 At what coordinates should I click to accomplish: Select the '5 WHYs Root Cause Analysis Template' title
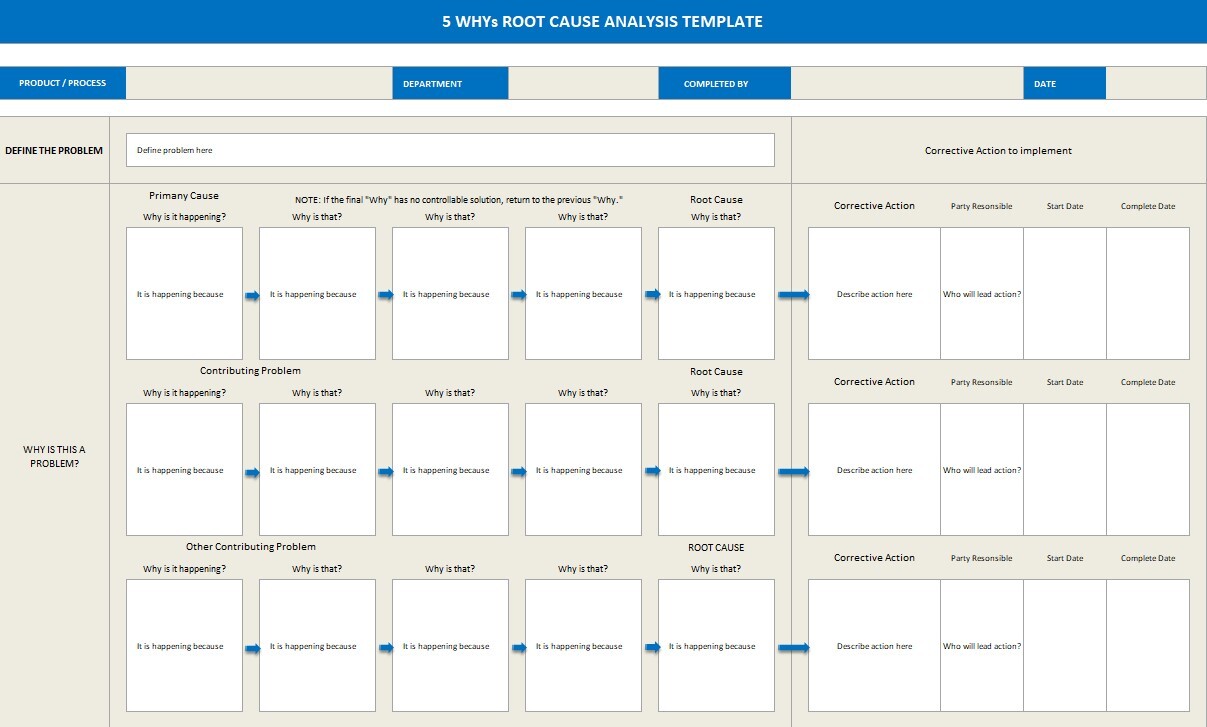tap(602, 21)
